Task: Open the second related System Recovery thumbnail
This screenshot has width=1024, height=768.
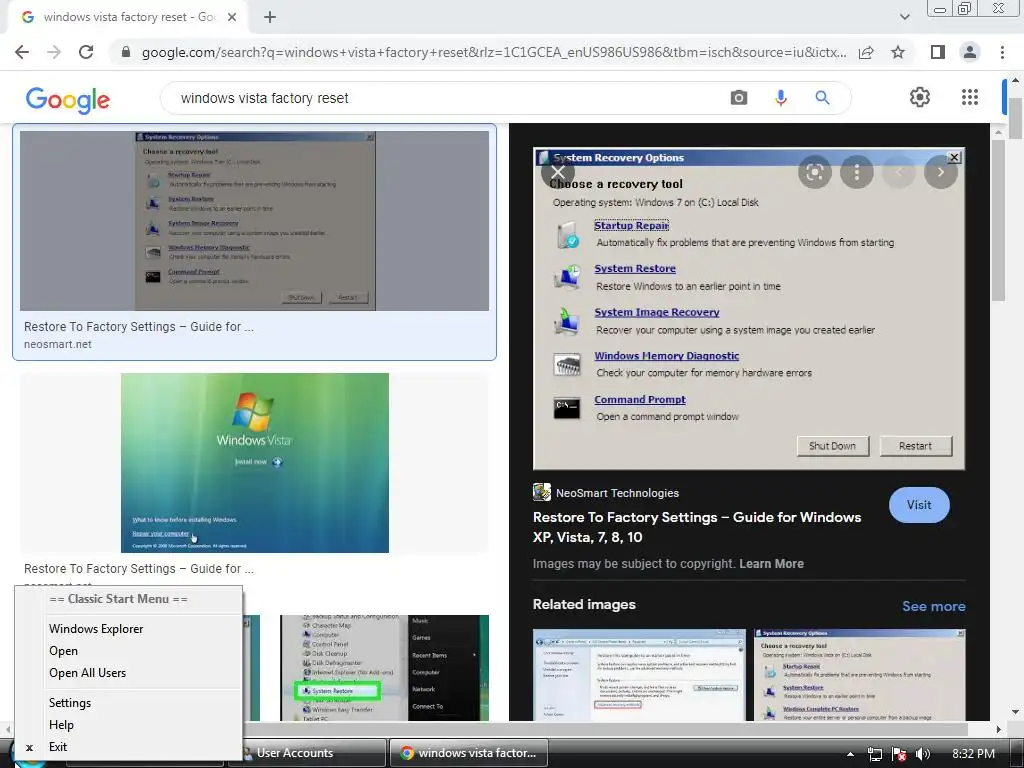Action: pos(859,675)
